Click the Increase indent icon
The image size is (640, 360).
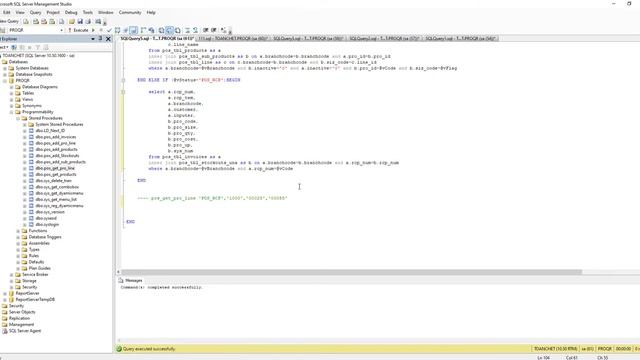point(213,30)
